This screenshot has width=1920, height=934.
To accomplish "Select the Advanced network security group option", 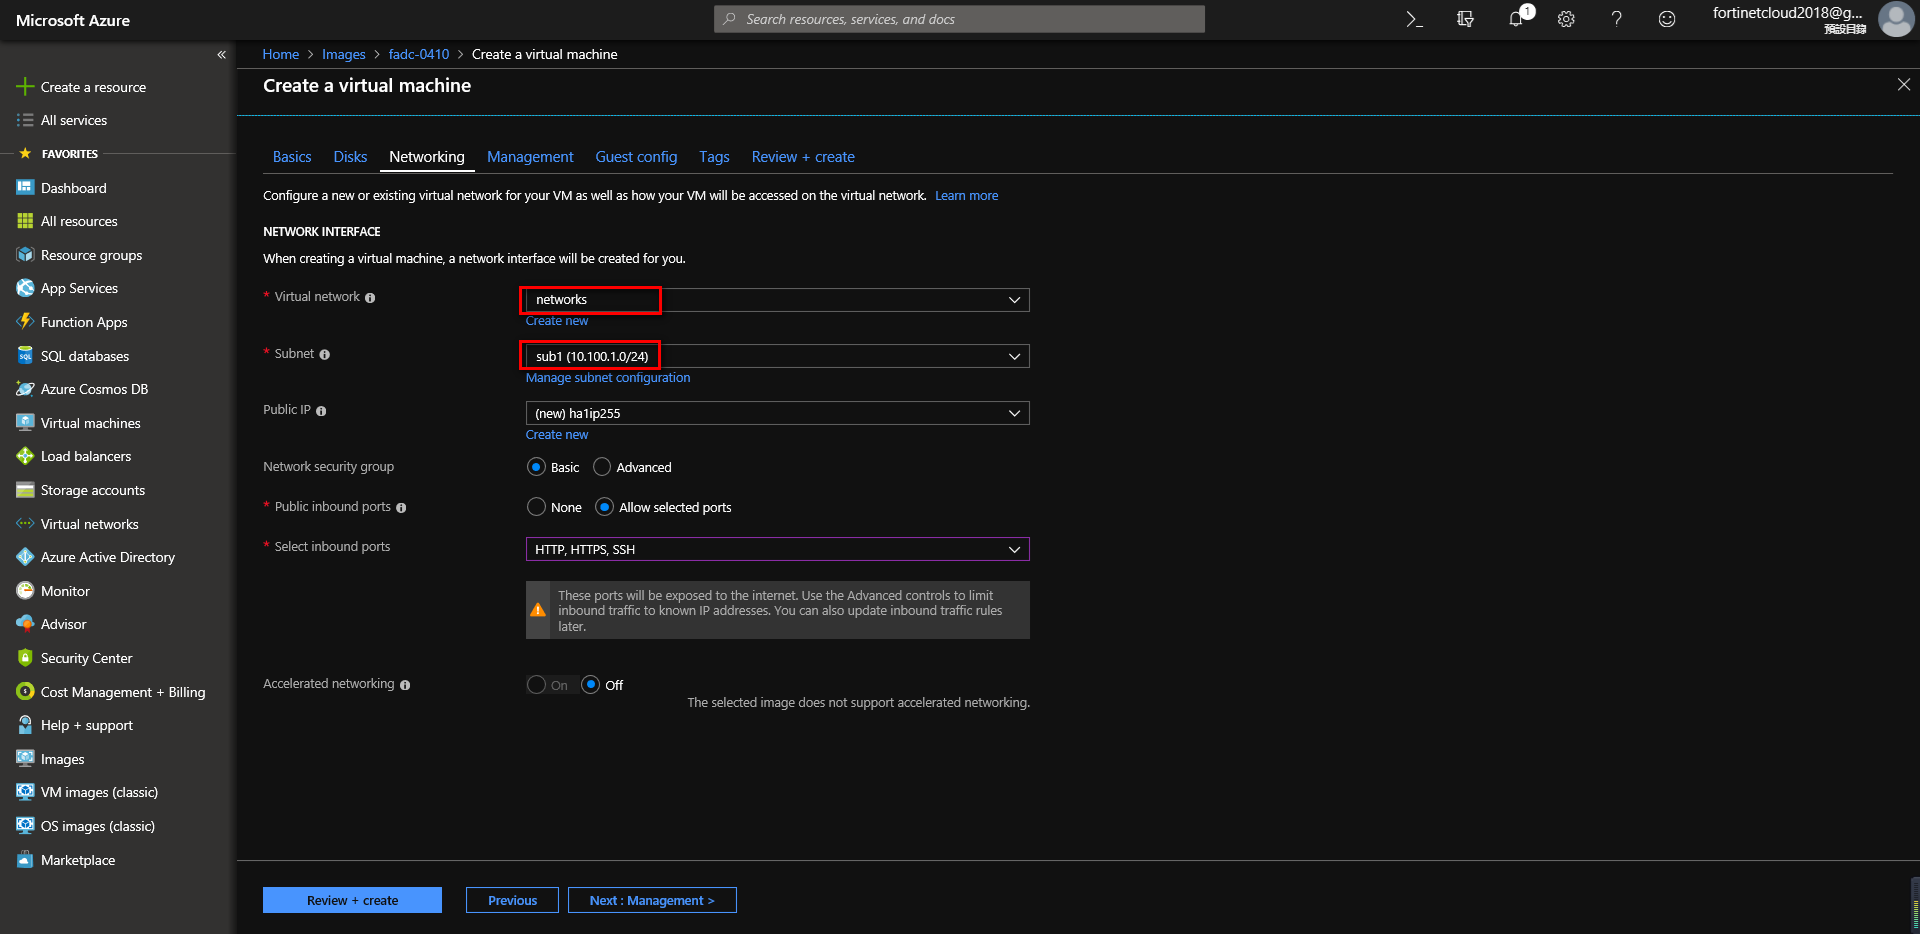I will 602,466.
